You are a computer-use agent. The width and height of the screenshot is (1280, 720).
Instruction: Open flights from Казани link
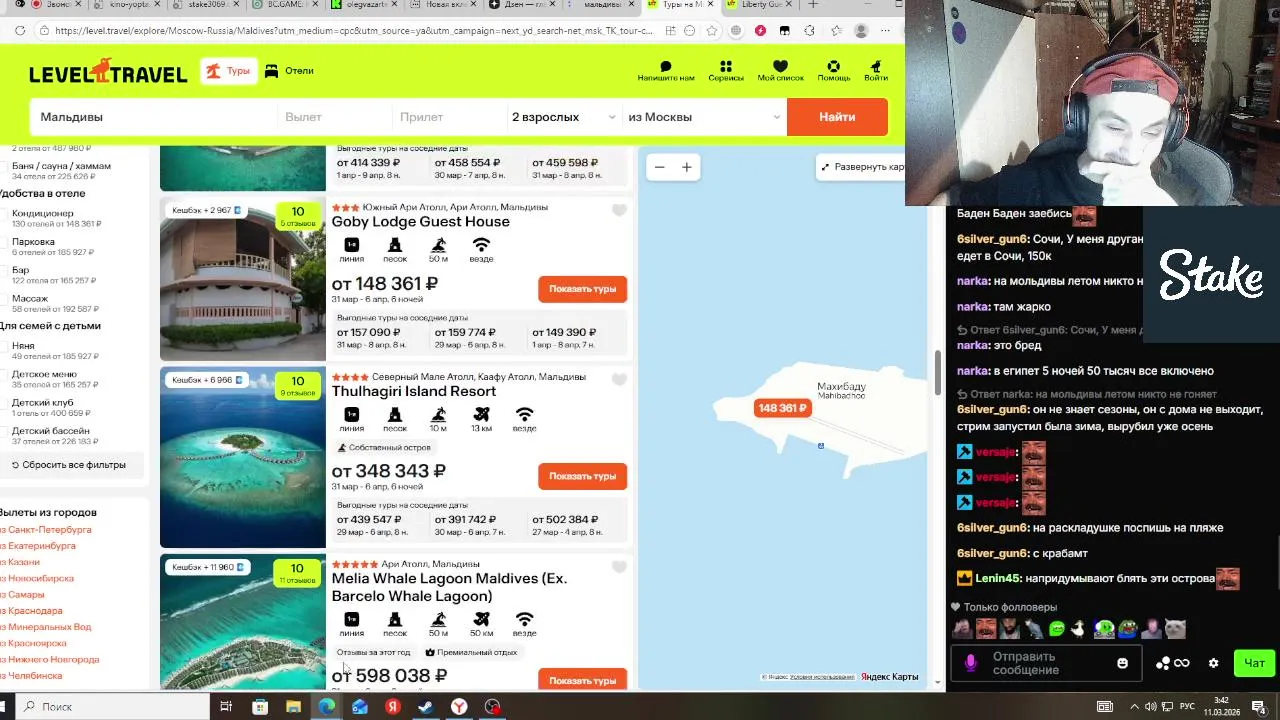tap(20, 562)
